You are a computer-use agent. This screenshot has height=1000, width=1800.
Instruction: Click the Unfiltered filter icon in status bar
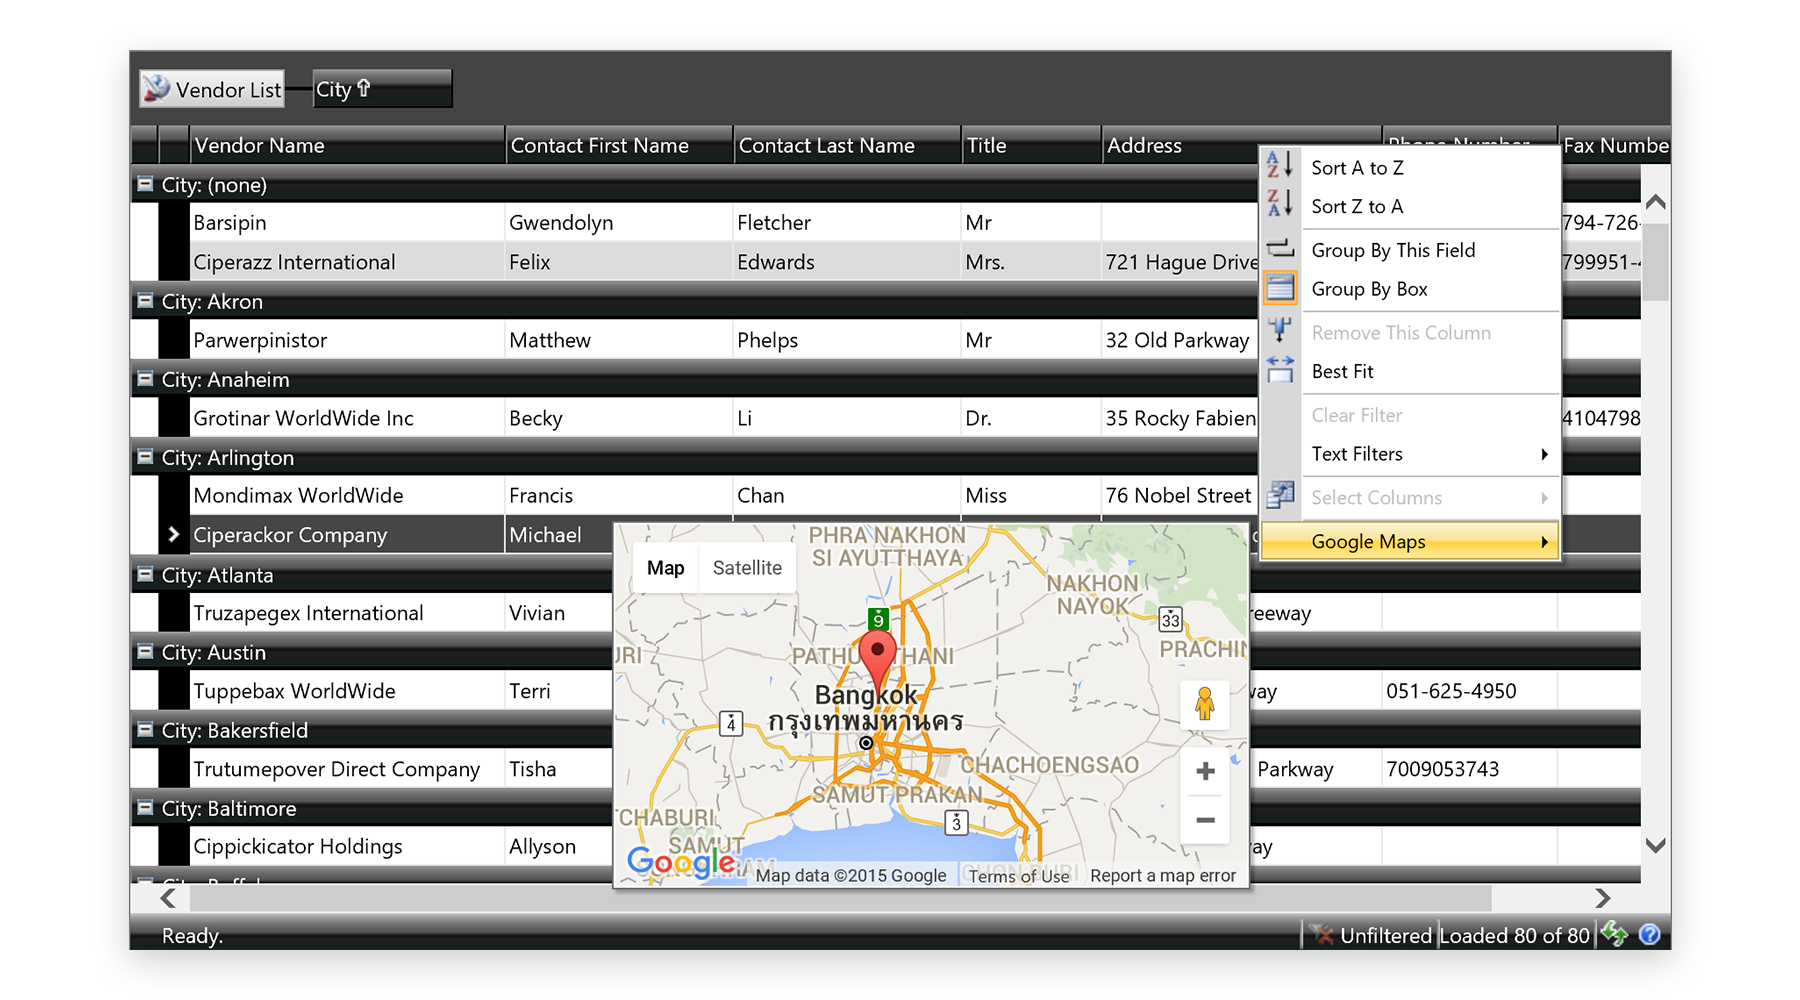(1322, 935)
